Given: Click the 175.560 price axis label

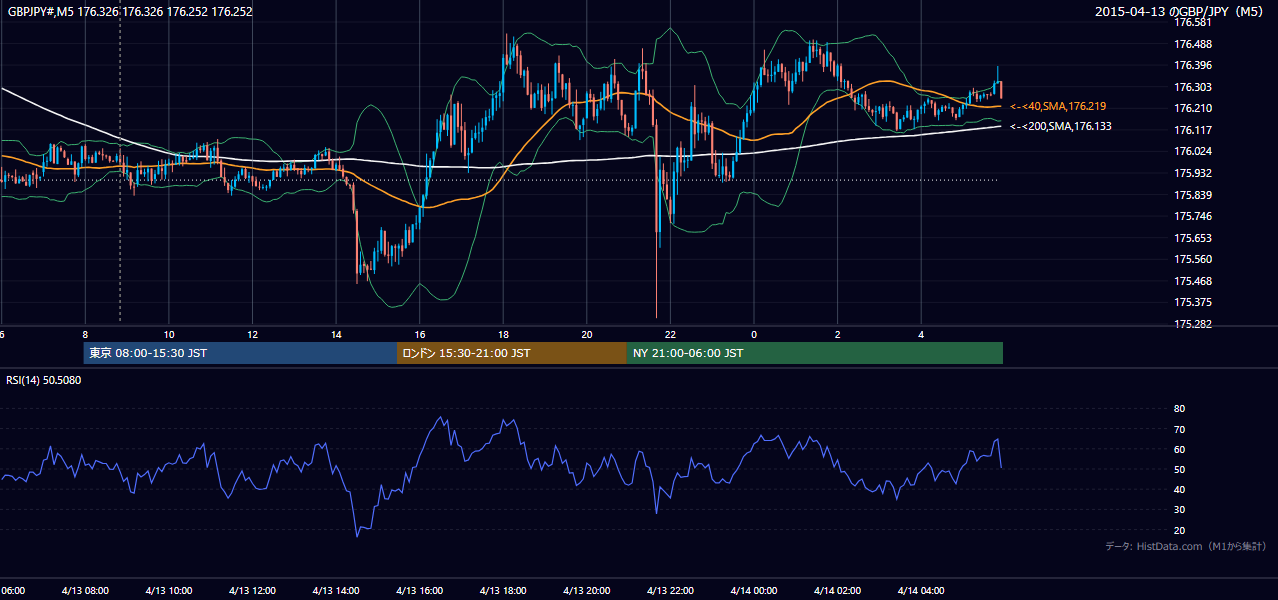Looking at the screenshot, I should 1193,259.
